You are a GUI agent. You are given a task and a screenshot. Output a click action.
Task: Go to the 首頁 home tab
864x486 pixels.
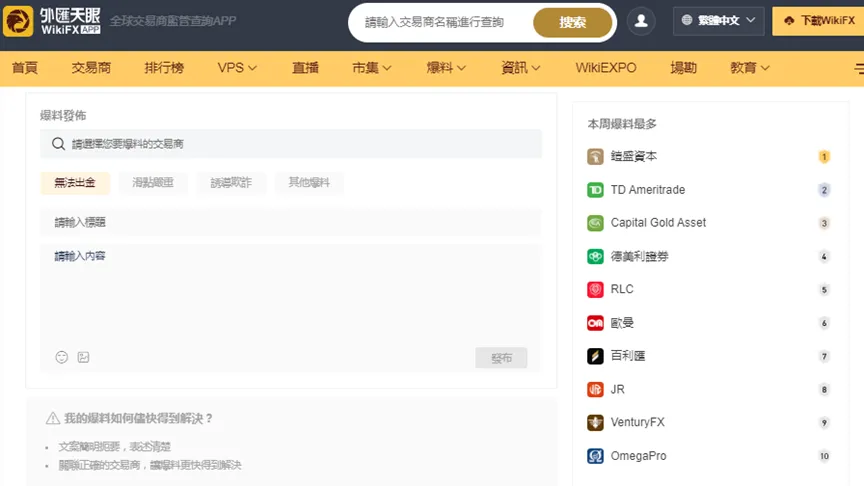(x=25, y=68)
